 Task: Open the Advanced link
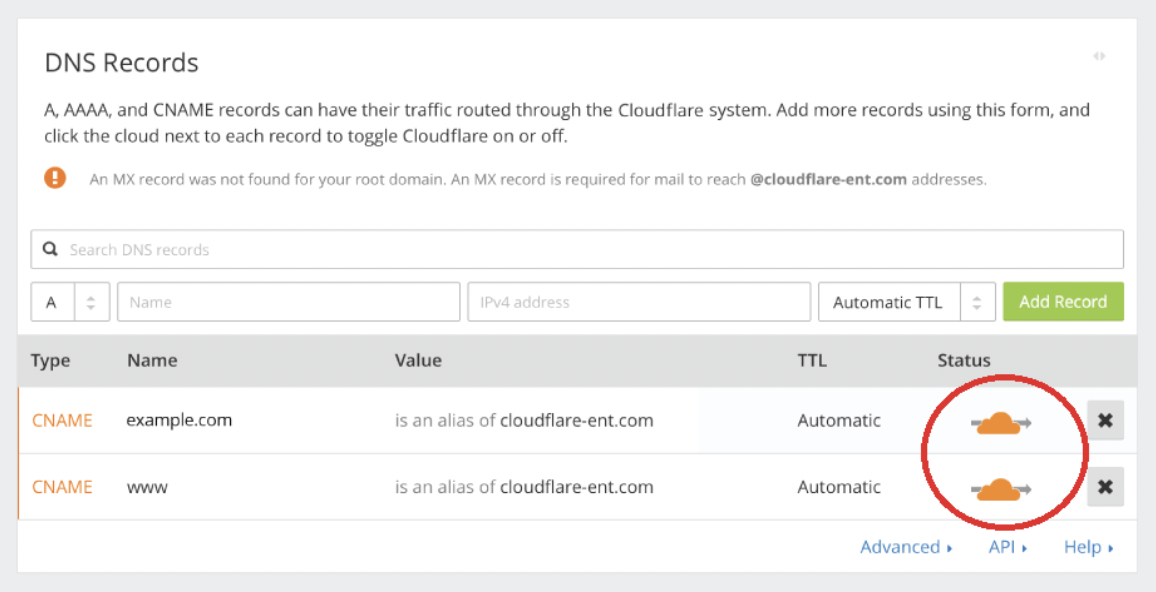906,547
